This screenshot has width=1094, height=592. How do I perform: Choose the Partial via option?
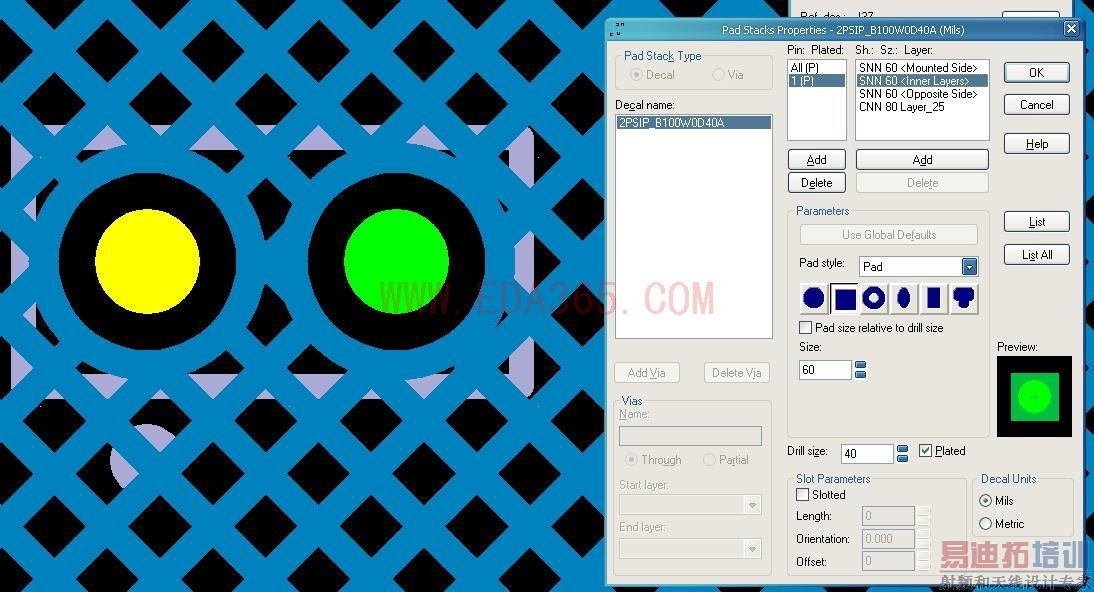click(710, 459)
